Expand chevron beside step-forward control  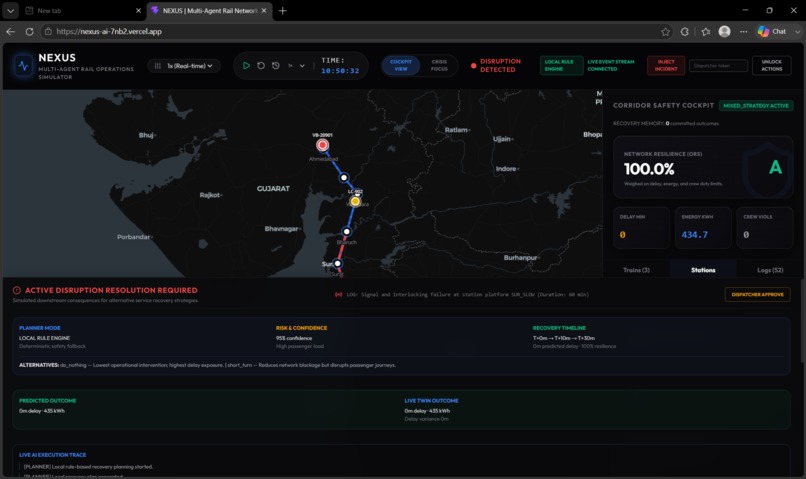tap(302, 66)
